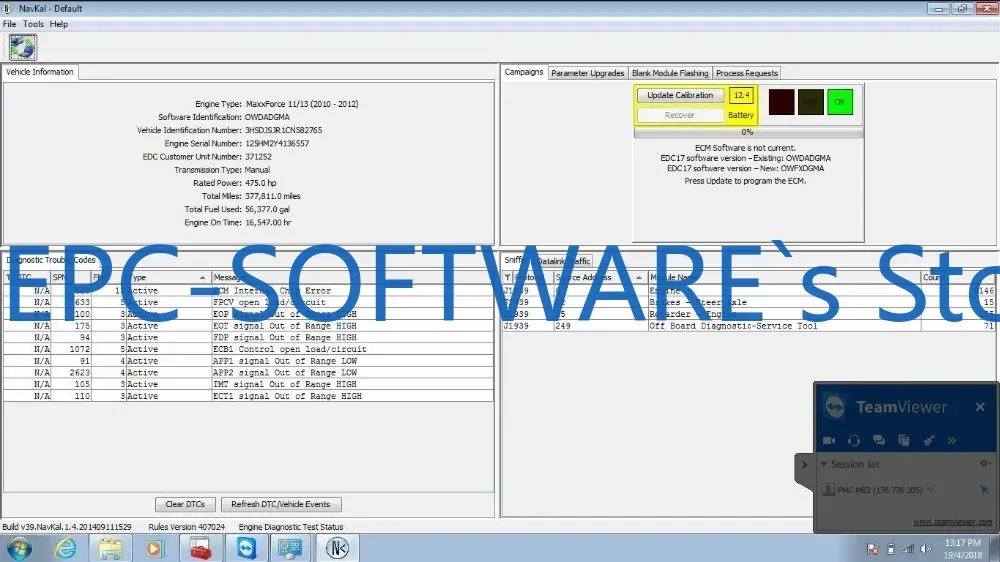Viewport: 1000px width, 562px height.
Task: Select the Vehicle Information tab
Action: (40, 72)
